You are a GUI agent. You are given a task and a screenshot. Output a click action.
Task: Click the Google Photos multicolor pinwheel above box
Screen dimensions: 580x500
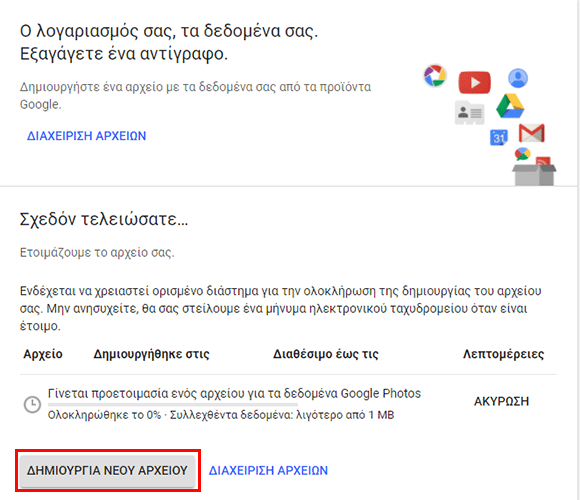coord(522,153)
